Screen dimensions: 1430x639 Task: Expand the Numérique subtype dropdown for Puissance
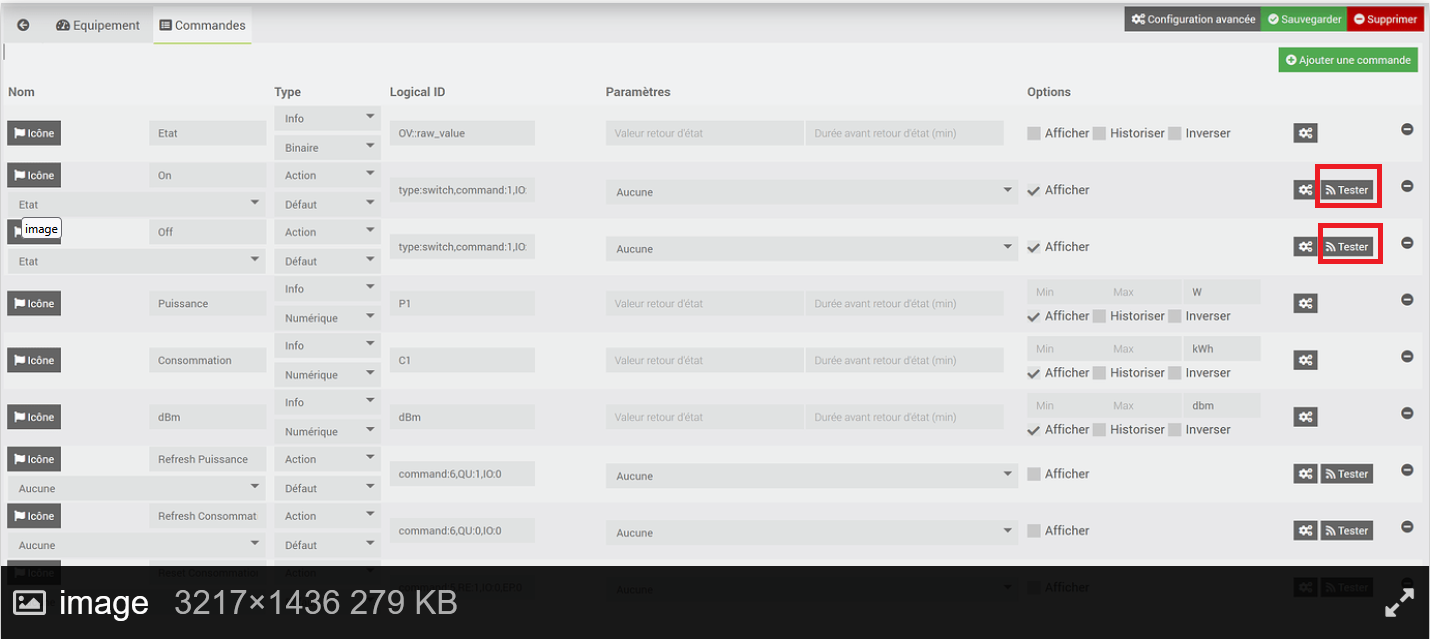point(327,318)
